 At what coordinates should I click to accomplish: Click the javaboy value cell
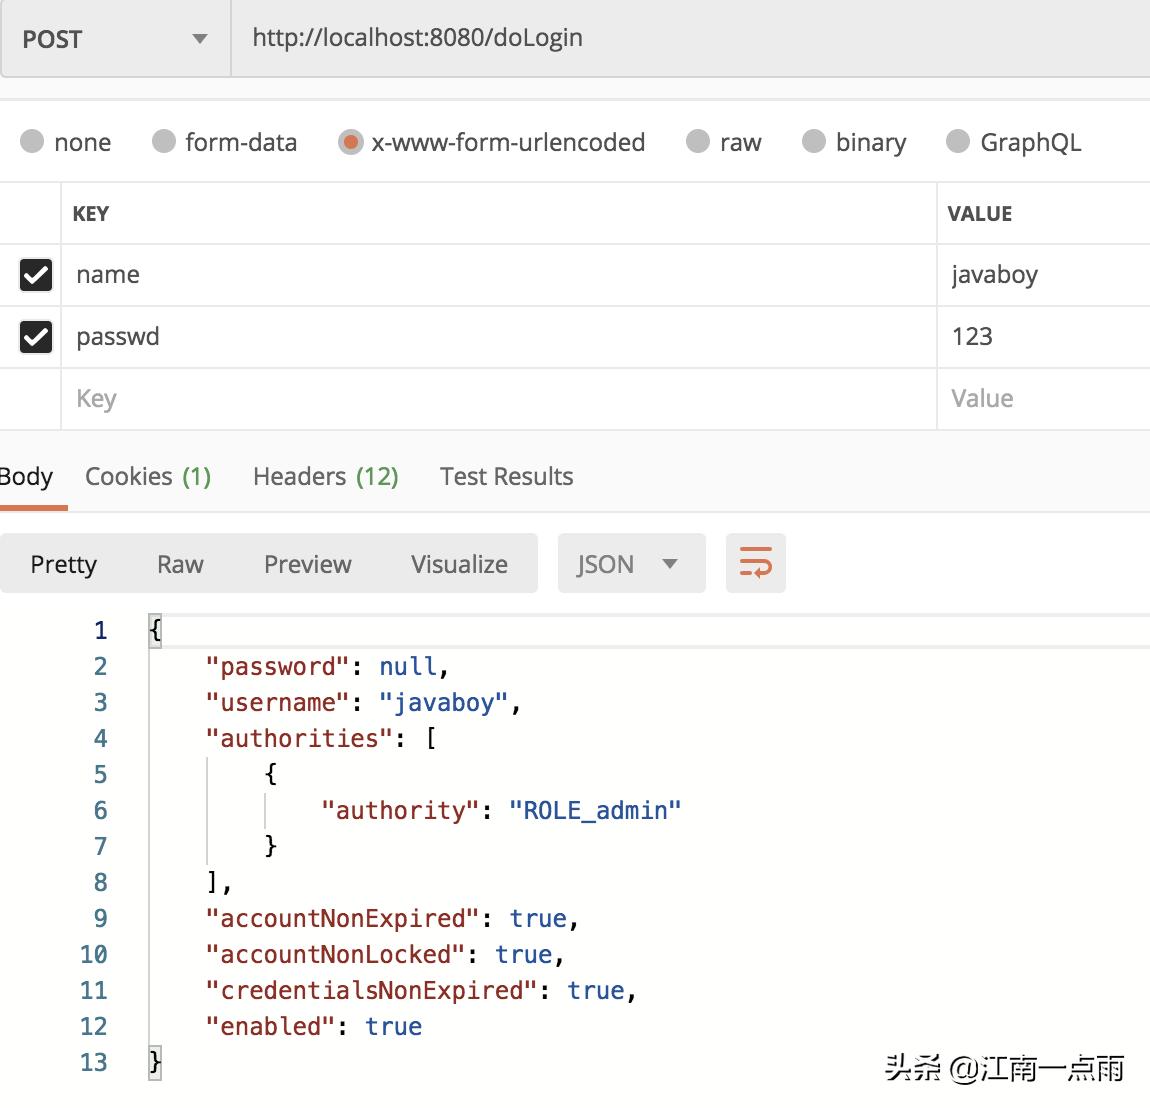[1043, 275]
